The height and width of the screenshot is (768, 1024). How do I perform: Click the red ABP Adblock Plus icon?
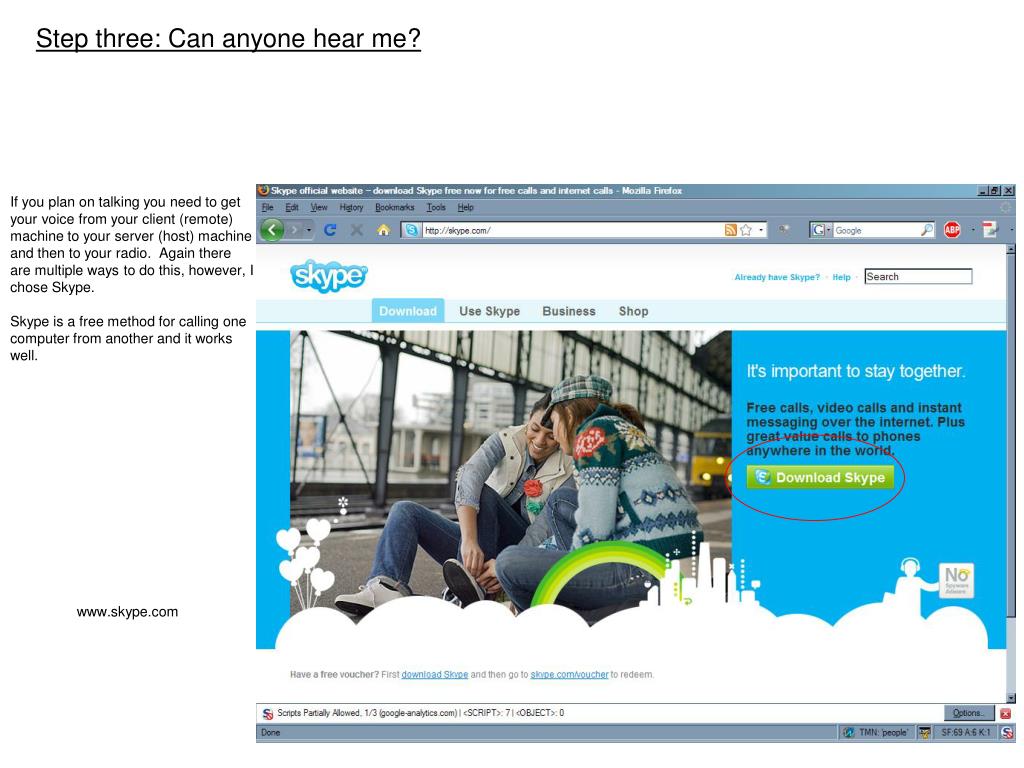tap(952, 230)
